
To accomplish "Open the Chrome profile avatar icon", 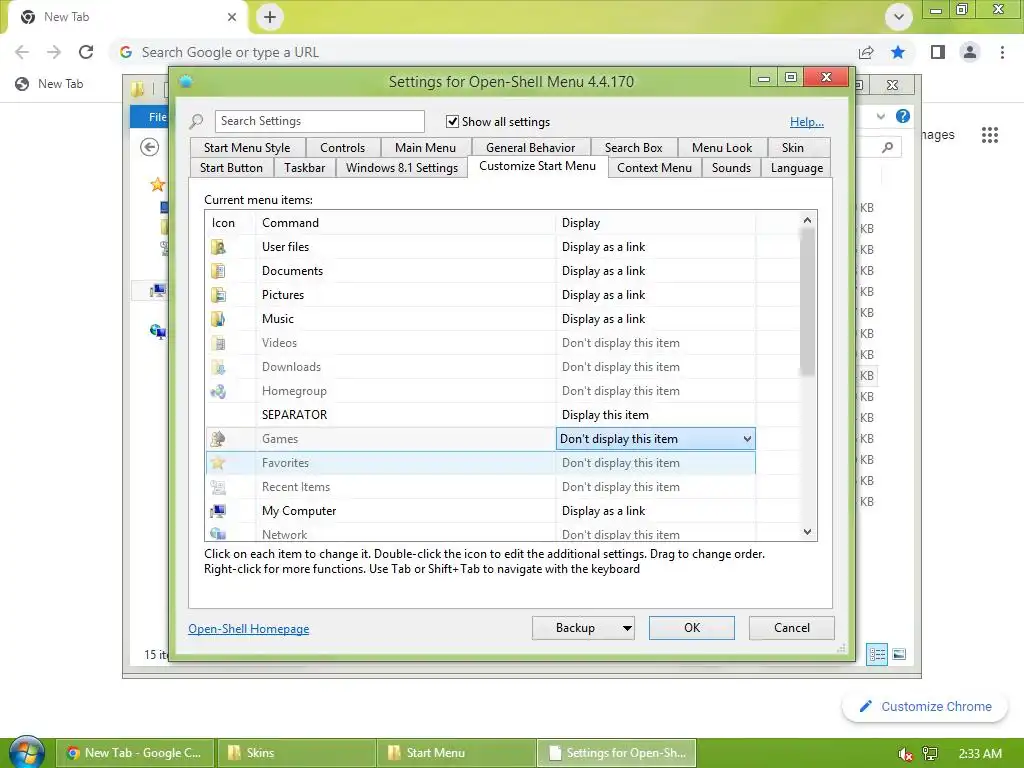I will (970, 52).
